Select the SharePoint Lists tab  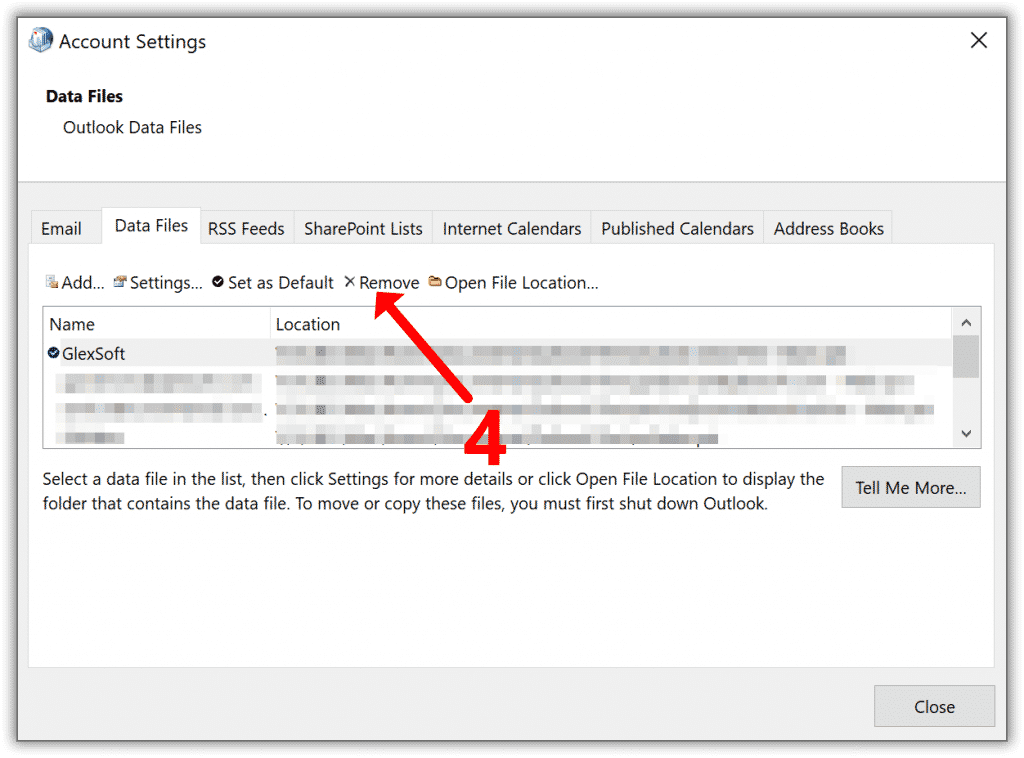[x=363, y=229]
